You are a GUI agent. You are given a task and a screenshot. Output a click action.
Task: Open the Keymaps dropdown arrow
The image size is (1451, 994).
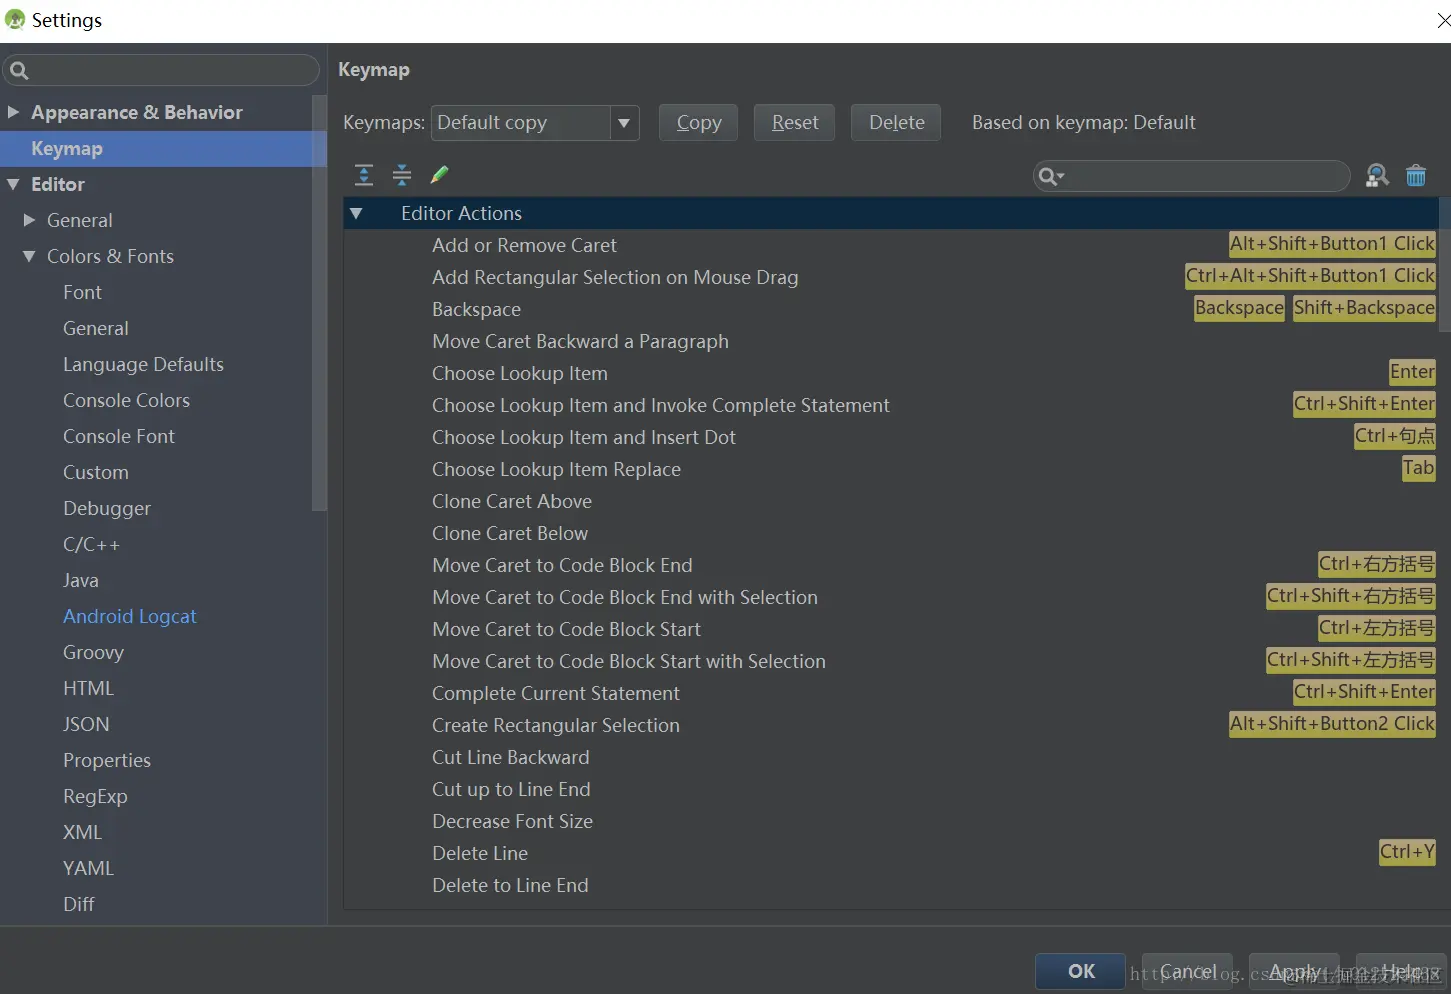pyautogui.click(x=624, y=123)
